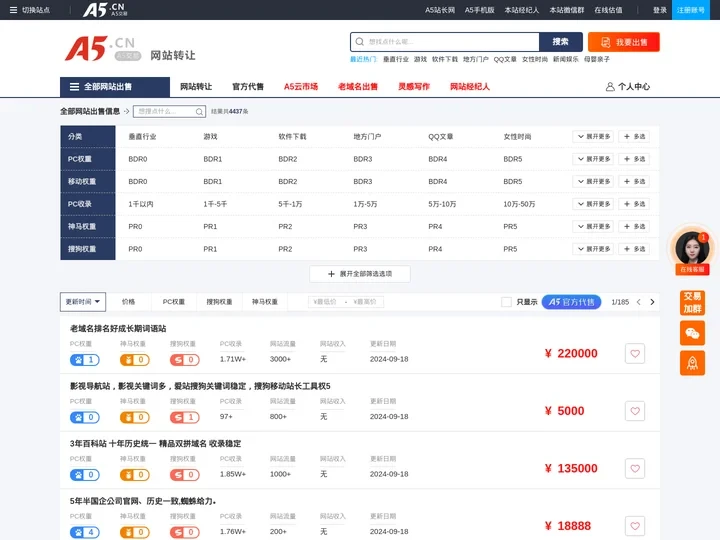Click Shenma weight badge of first listing

coord(135,360)
